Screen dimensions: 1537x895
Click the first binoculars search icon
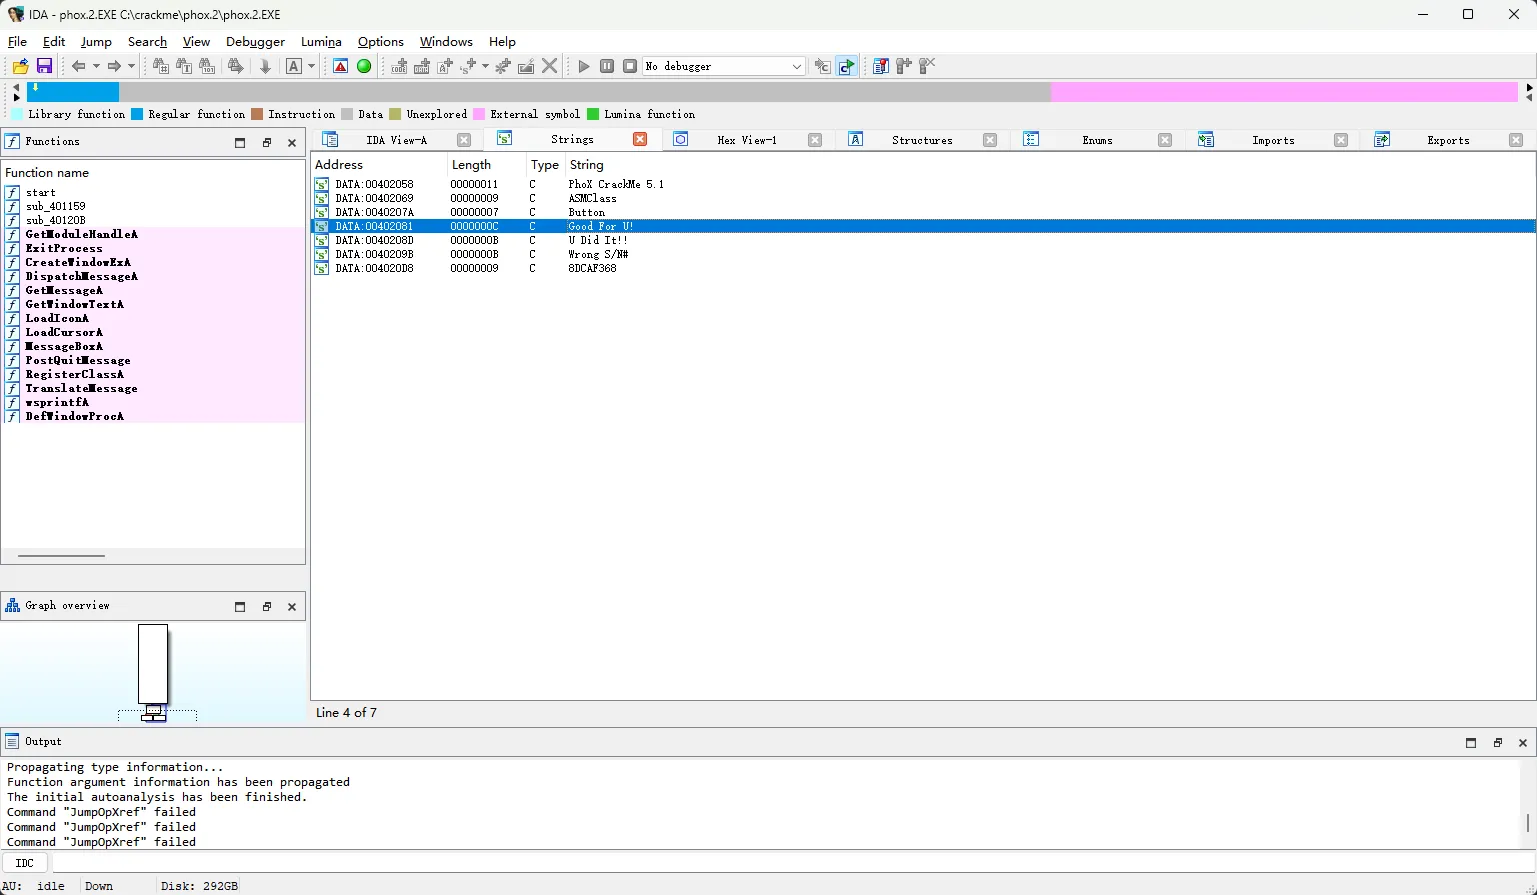pyautogui.click(x=161, y=66)
